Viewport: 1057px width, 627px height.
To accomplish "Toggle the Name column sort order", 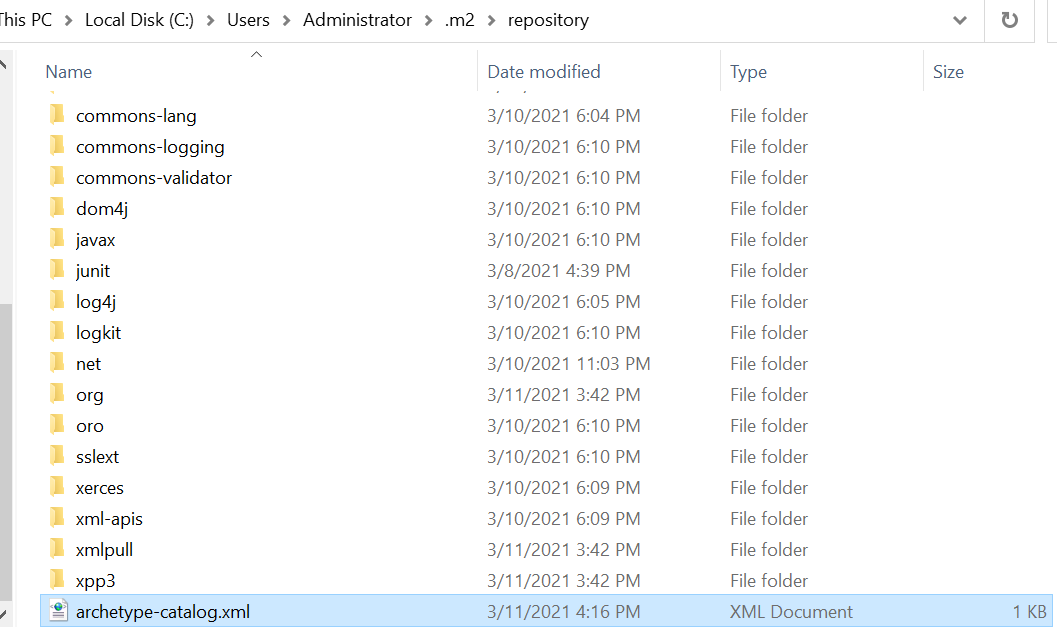I will point(68,71).
